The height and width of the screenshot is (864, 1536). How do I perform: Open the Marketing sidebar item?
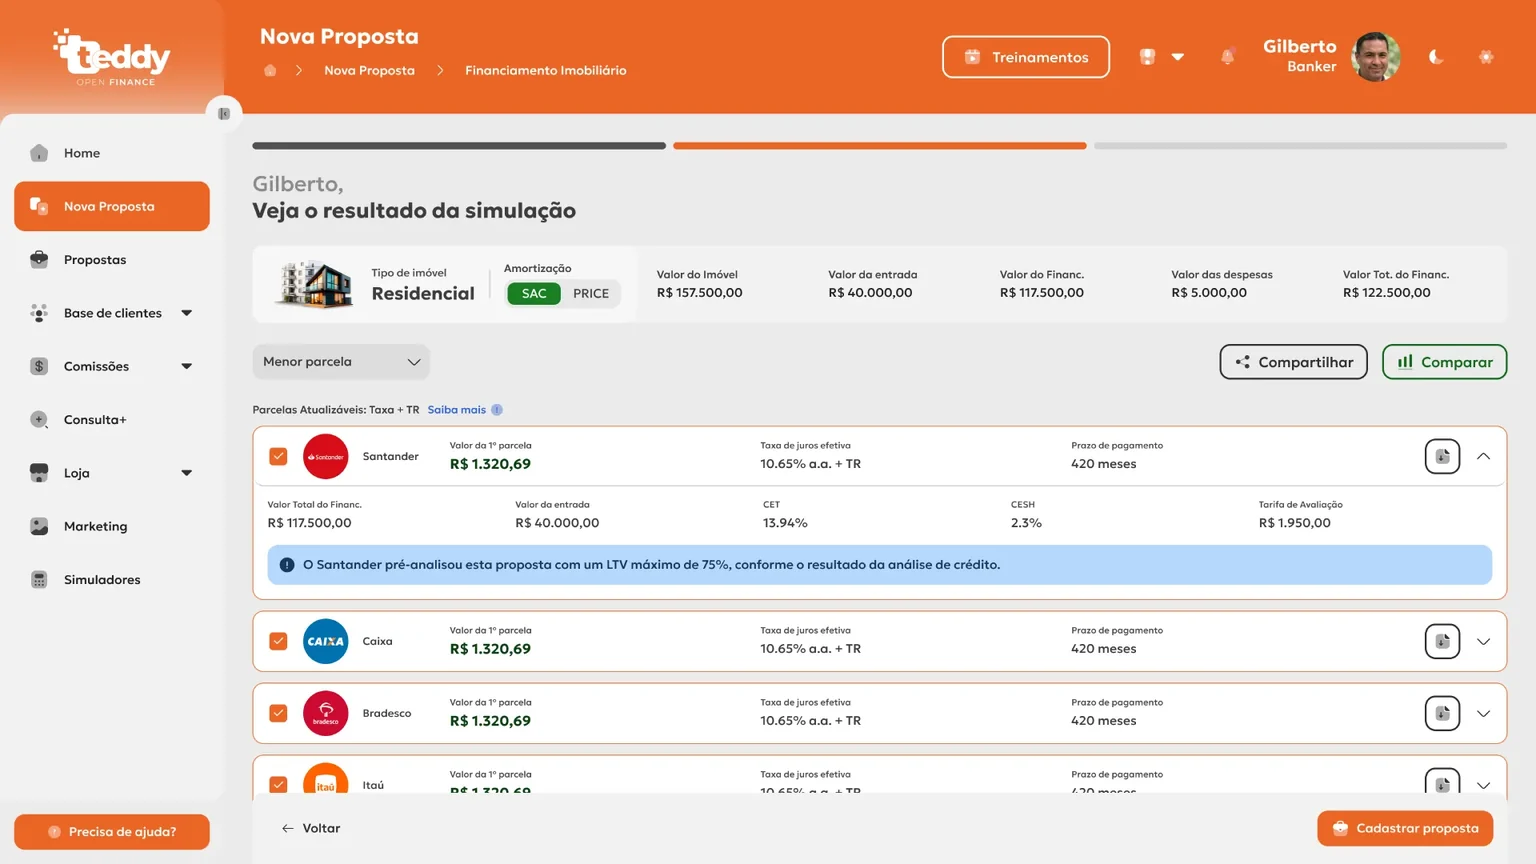pos(112,526)
